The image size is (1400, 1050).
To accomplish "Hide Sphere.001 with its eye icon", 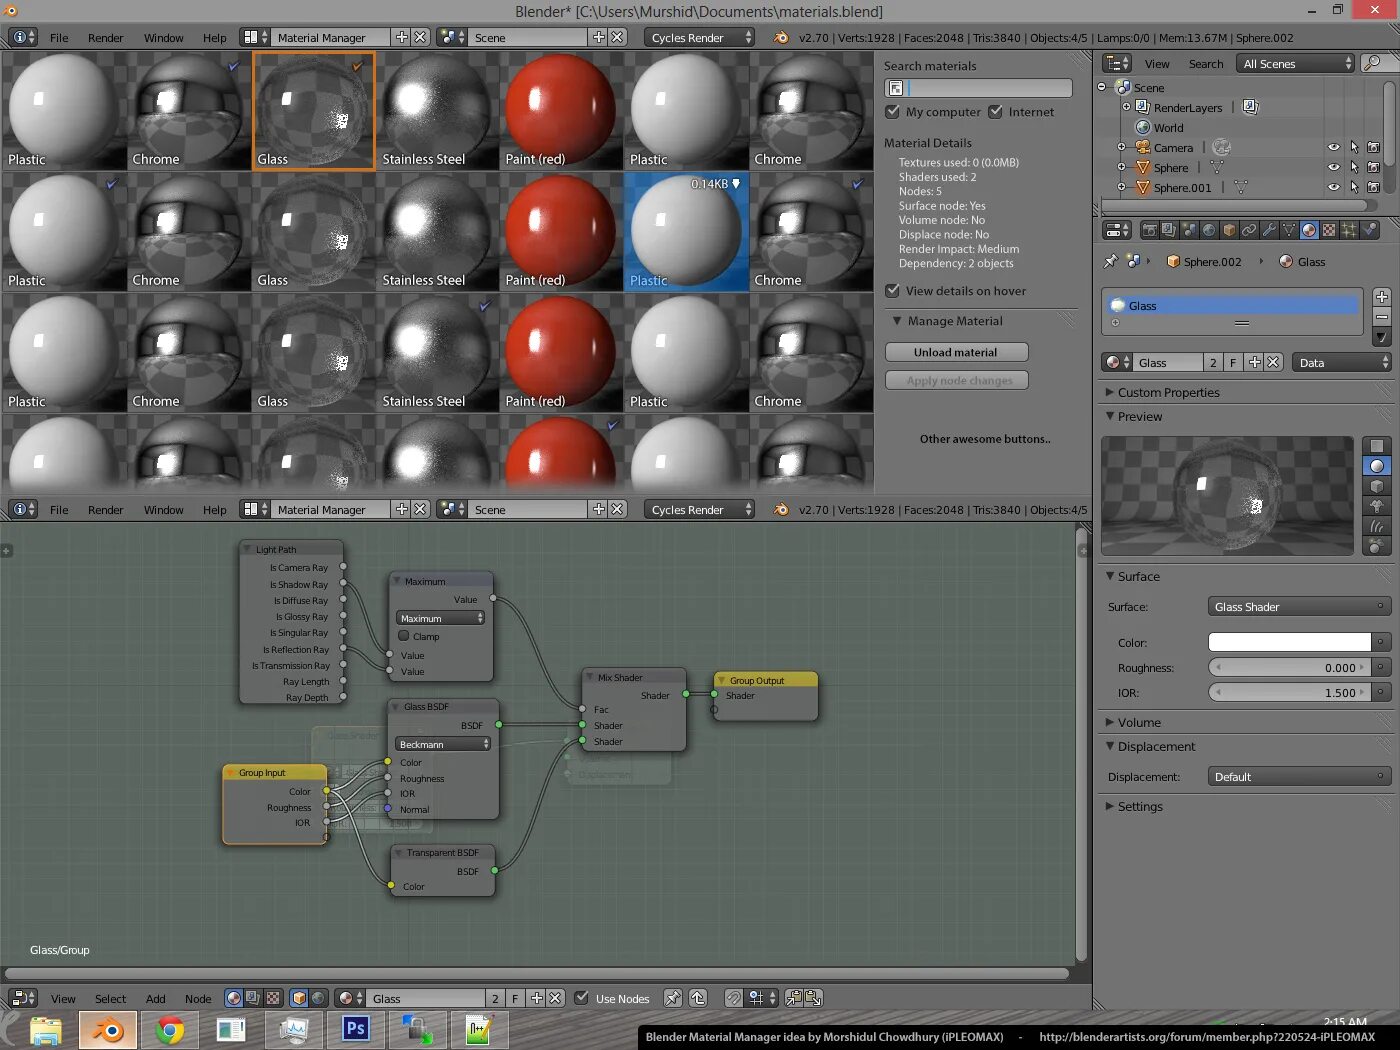I will point(1333,187).
